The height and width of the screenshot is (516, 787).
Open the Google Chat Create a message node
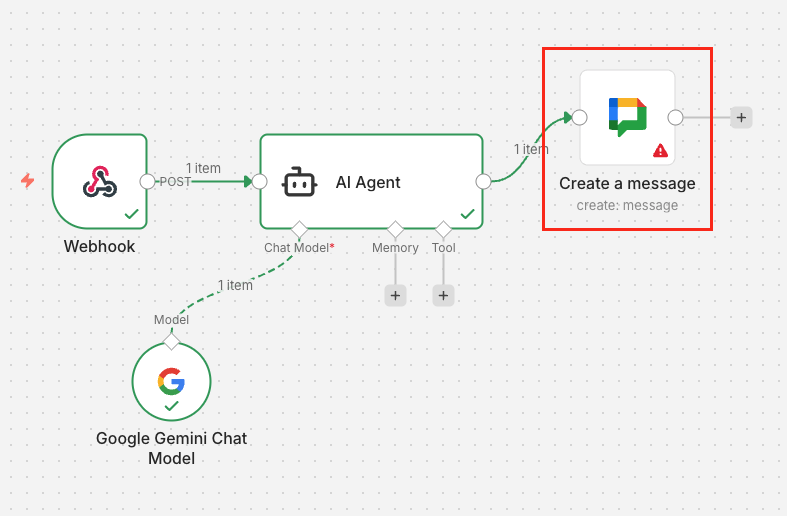point(627,117)
